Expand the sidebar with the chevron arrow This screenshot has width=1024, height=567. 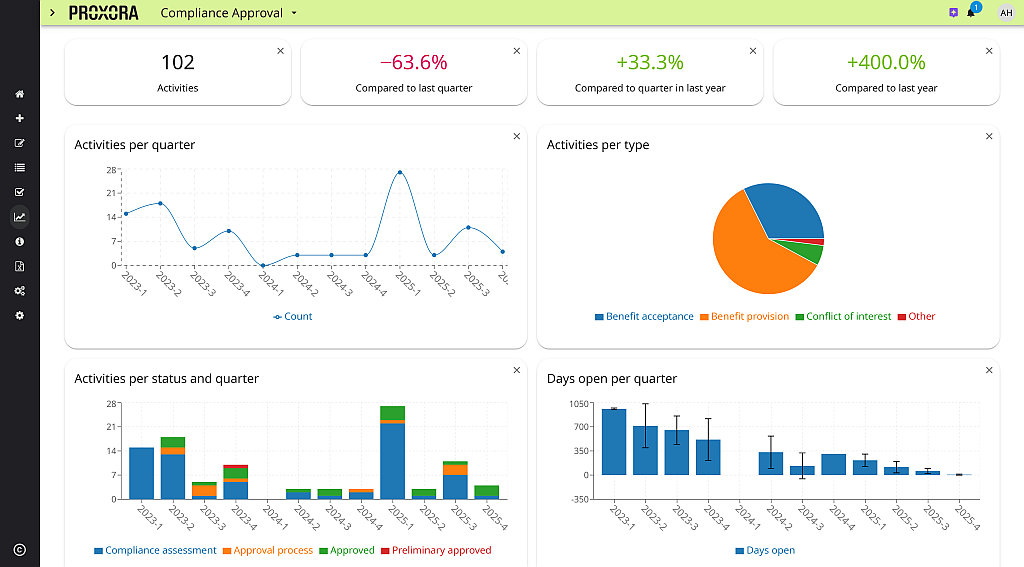(52, 13)
